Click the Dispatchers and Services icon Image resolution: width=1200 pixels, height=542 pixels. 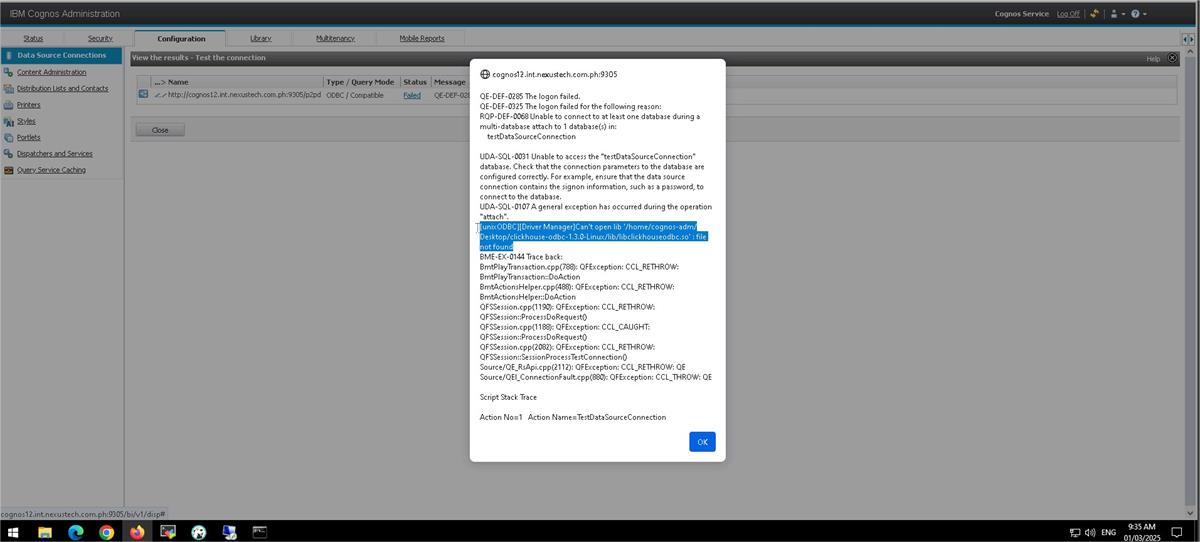[8, 153]
